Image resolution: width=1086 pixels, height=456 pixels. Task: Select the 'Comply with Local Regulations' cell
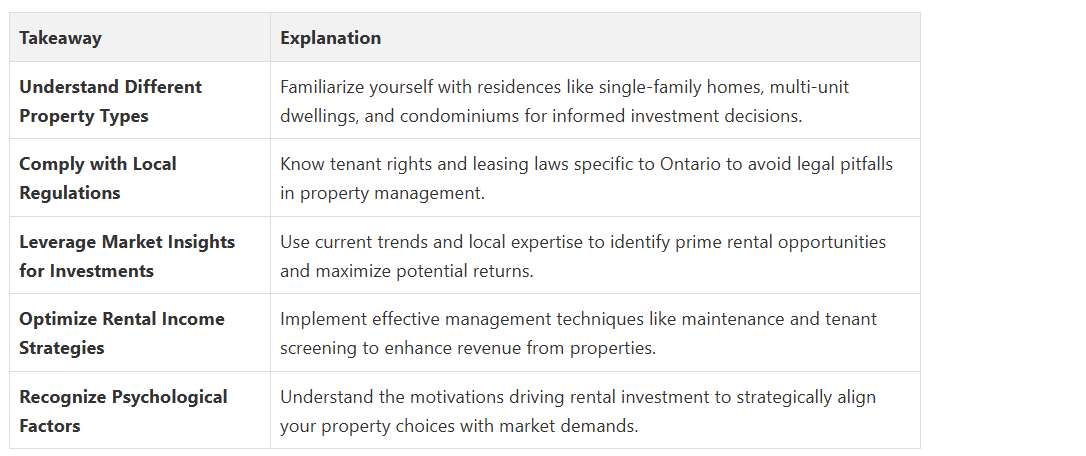[x=98, y=178]
